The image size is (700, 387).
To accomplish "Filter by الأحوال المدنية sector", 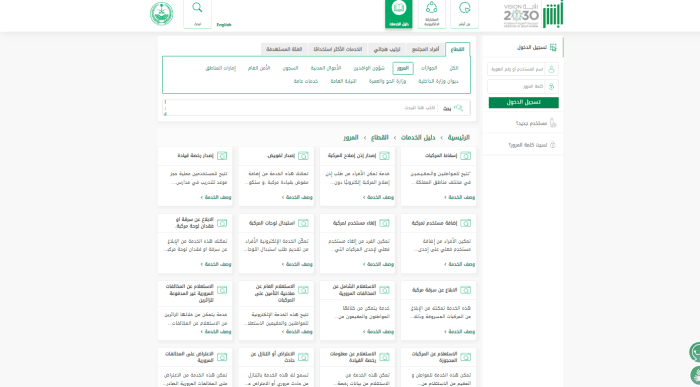I will point(325,68).
